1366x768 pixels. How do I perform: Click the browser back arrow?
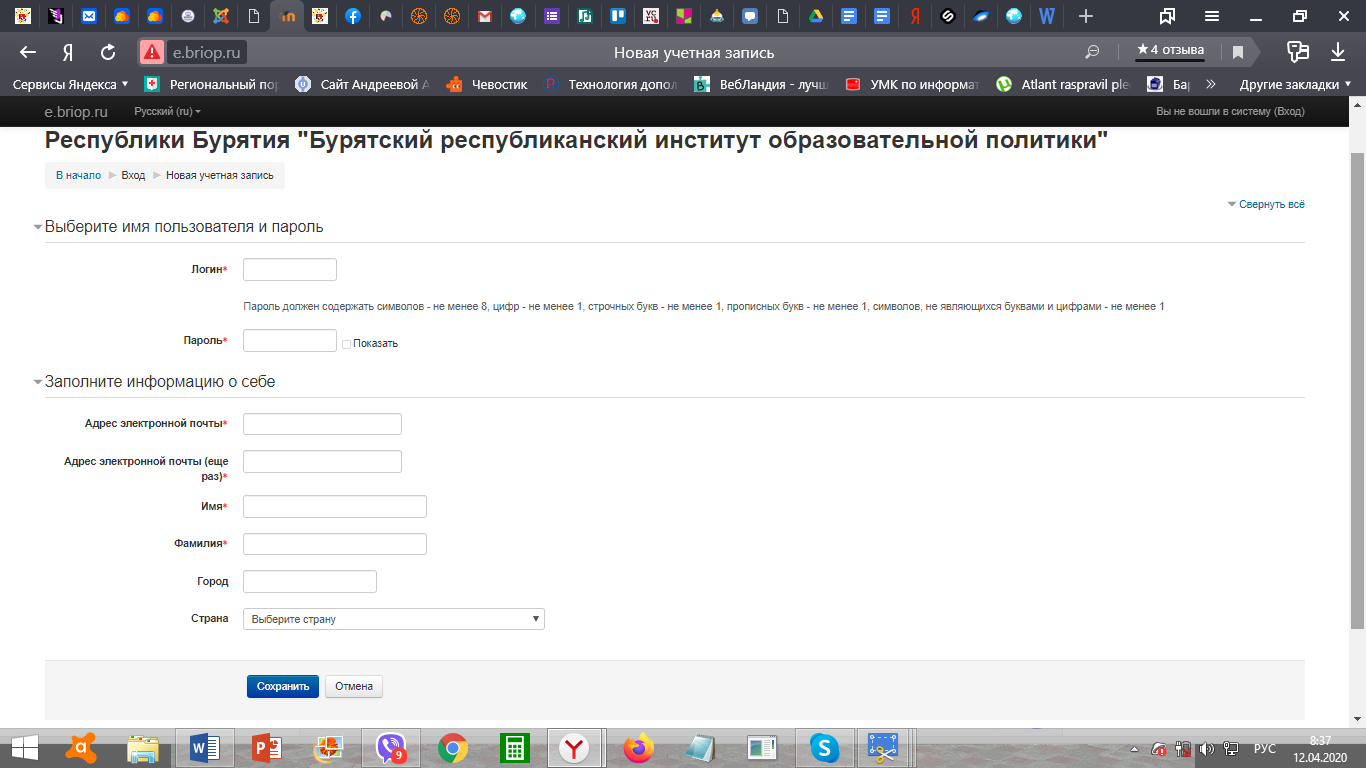pyautogui.click(x=28, y=53)
